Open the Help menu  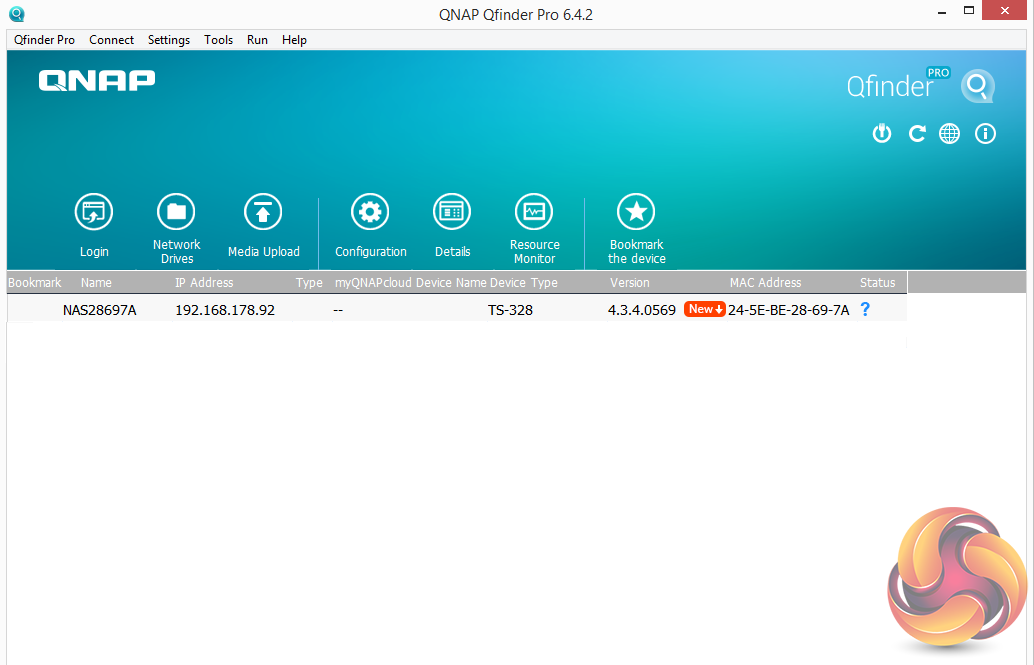coord(294,40)
